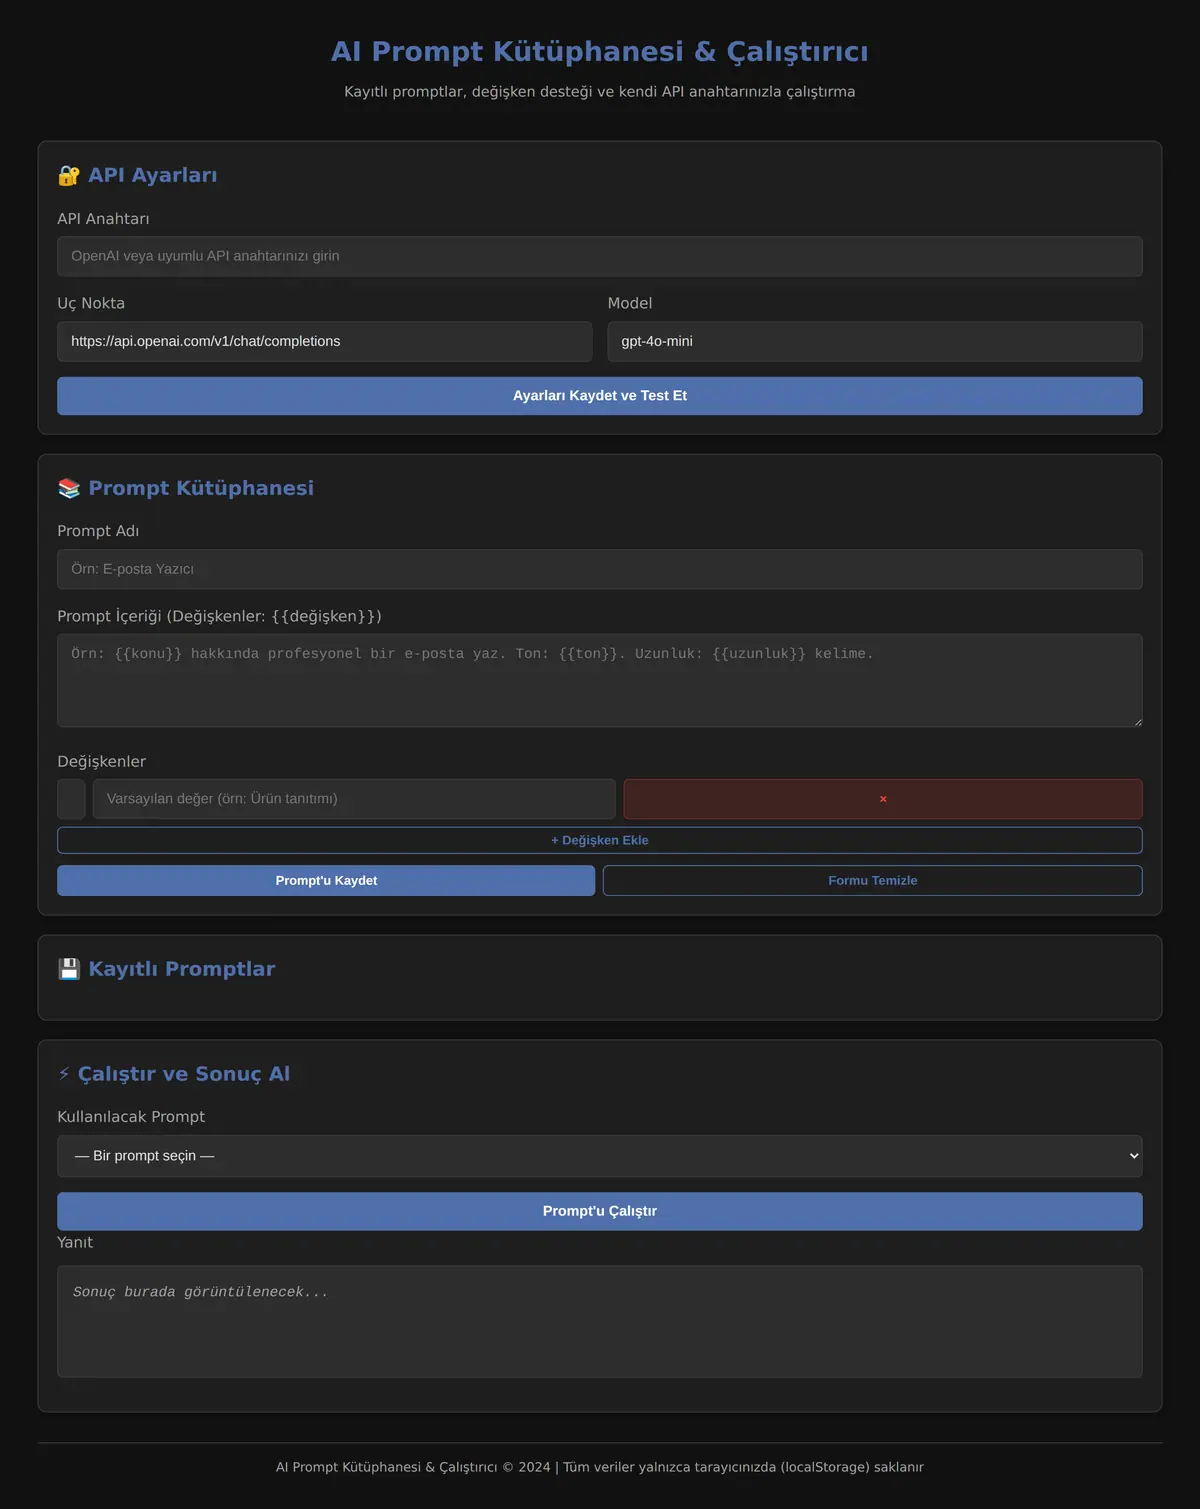Click the Değişkenler label
Image resolution: width=1200 pixels, height=1509 pixels.
click(x=101, y=762)
